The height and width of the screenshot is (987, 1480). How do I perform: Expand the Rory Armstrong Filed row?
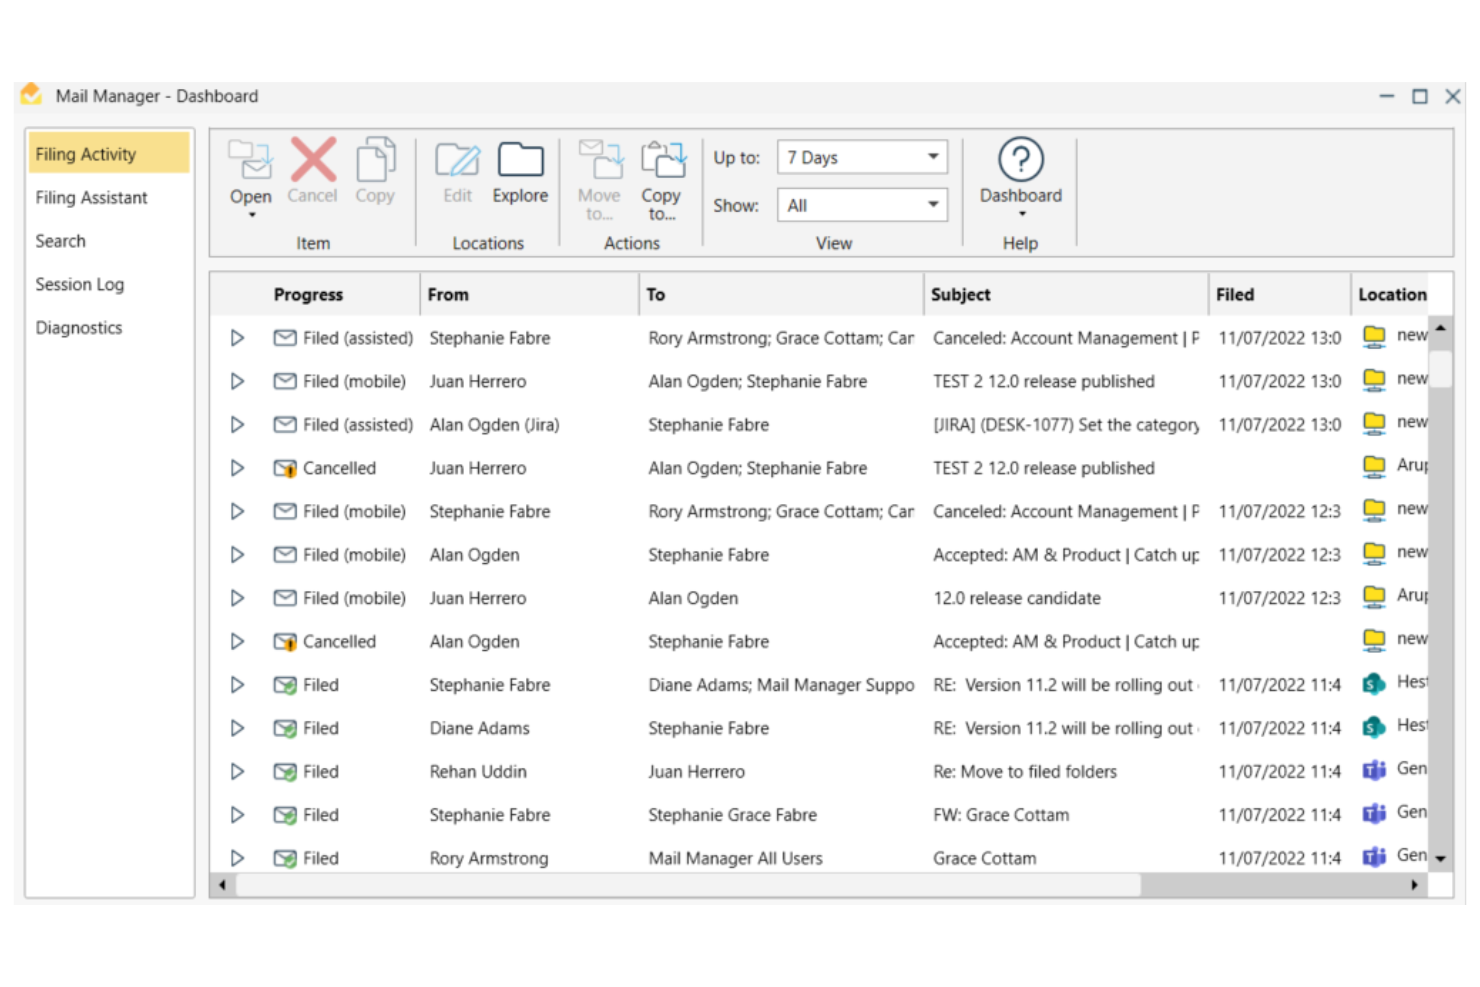tap(237, 858)
